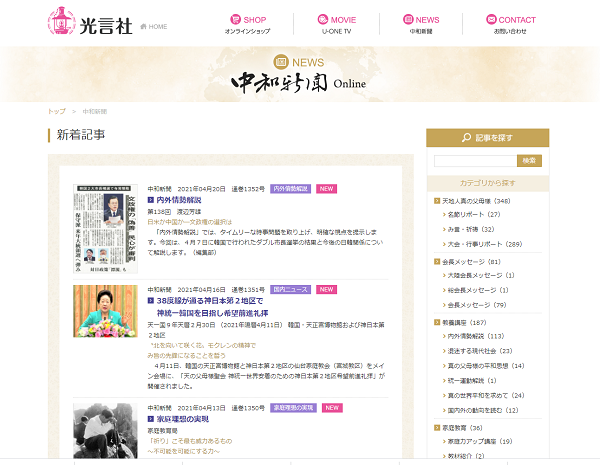Click the 家庭理想の実現 purple category tag
Viewport: 600px width, 465px height.
293,408
